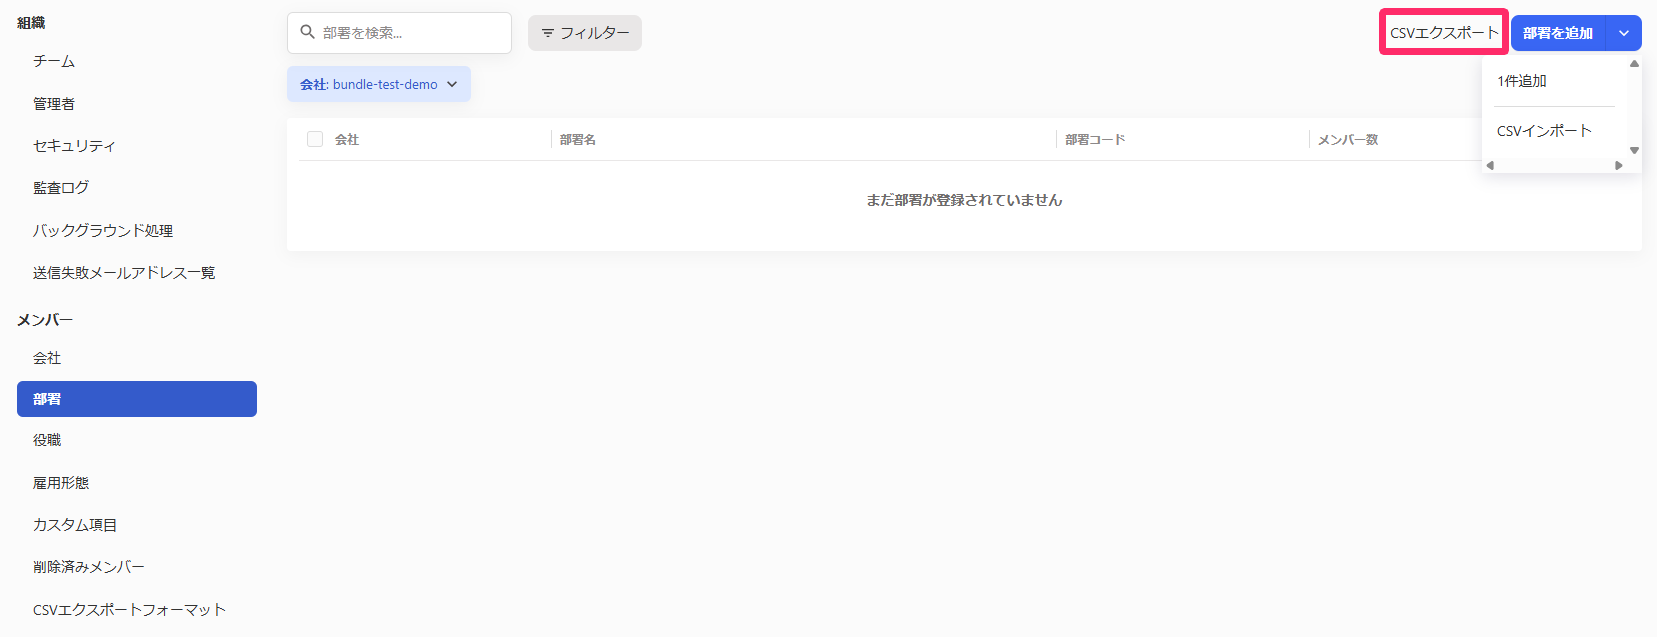
Task: Toggle the select-all checkbox in table header
Action: click(315, 139)
